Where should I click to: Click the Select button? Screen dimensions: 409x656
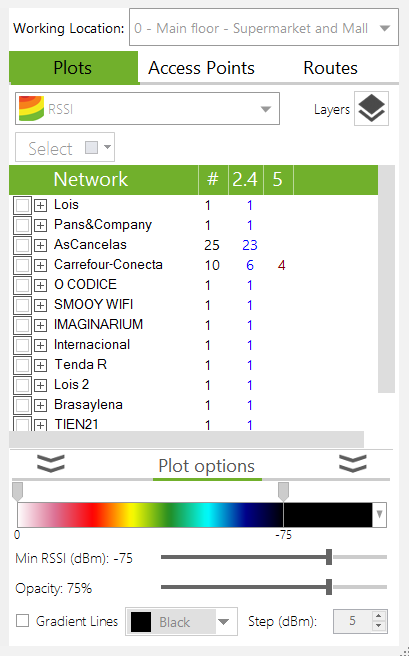point(65,147)
